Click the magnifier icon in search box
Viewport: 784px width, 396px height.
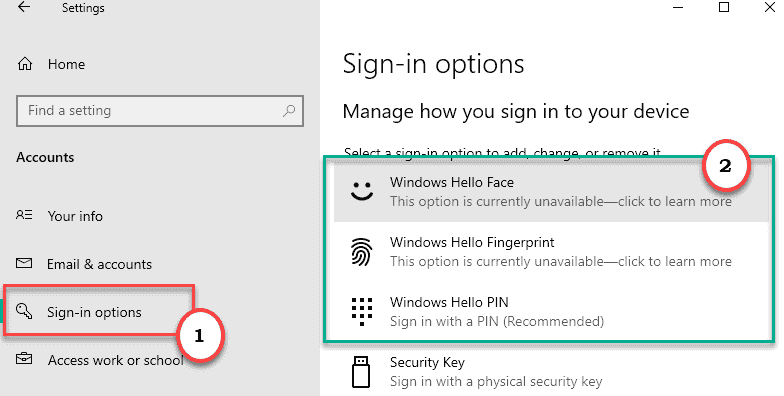point(288,110)
